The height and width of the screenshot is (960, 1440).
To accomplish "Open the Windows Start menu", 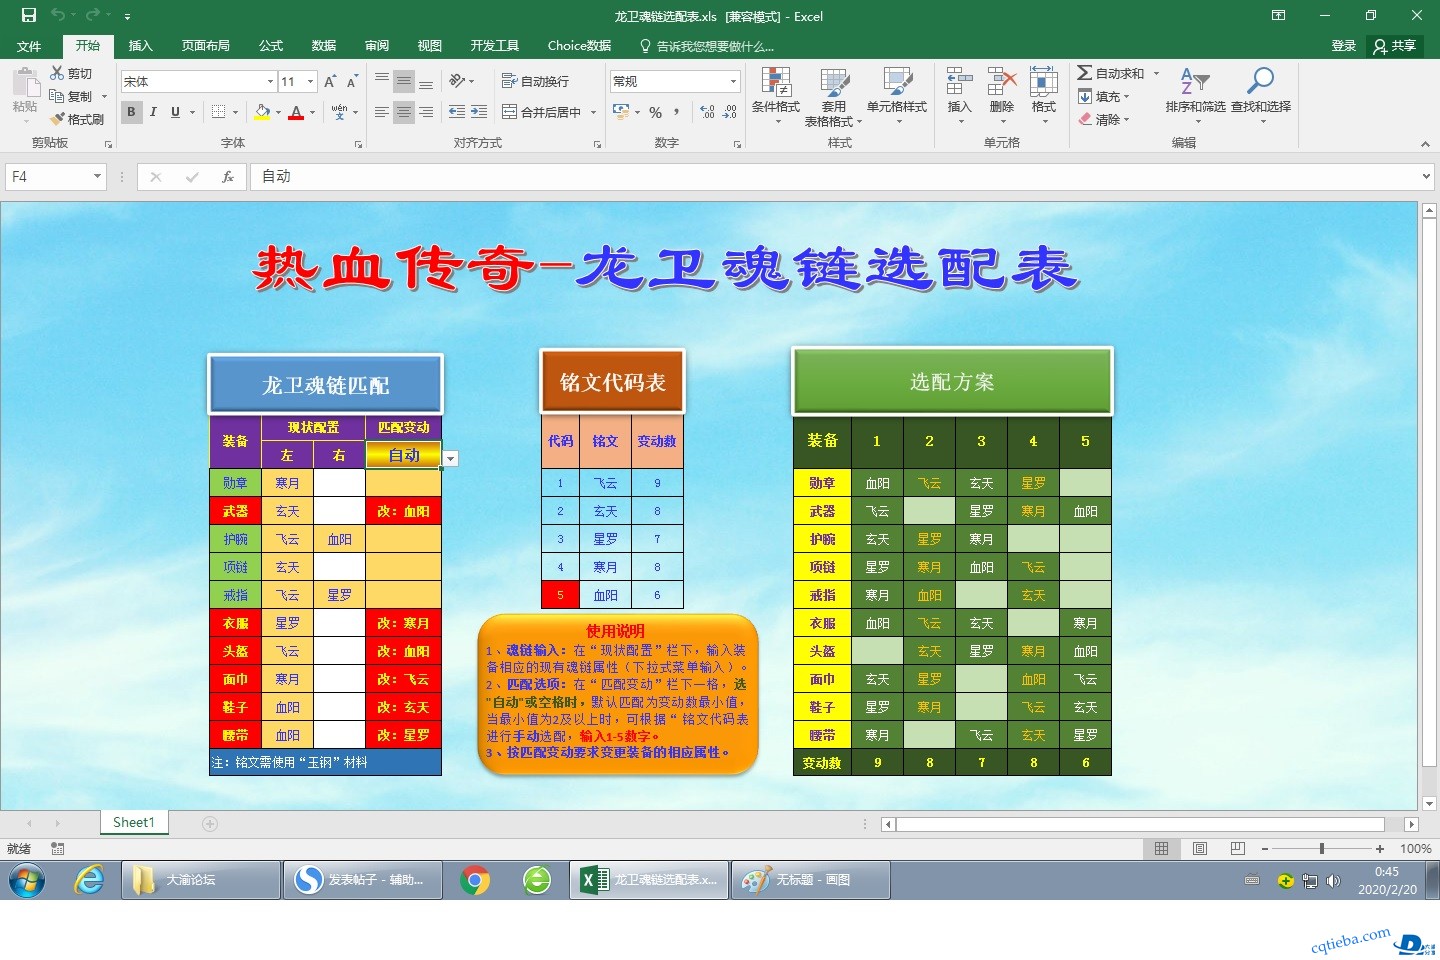I will [27, 880].
